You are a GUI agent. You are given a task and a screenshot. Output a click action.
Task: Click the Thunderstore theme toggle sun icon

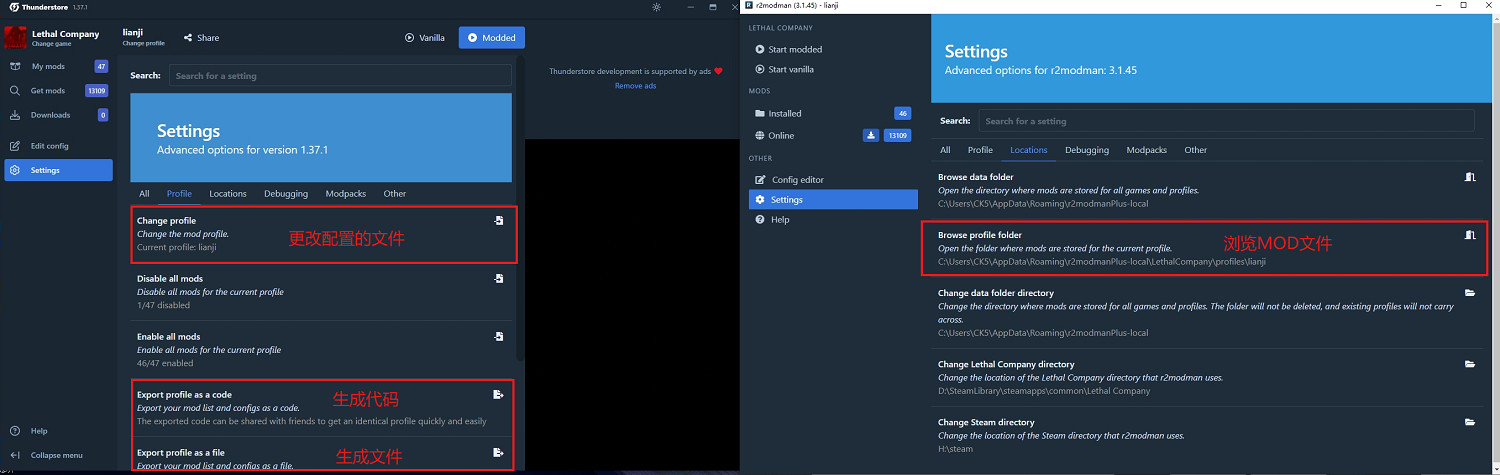point(656,7)
